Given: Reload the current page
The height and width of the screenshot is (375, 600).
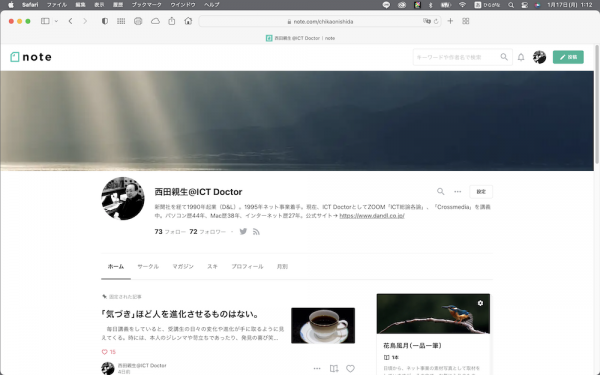Looking at the screenshot, I should click(x=436, y=21).
